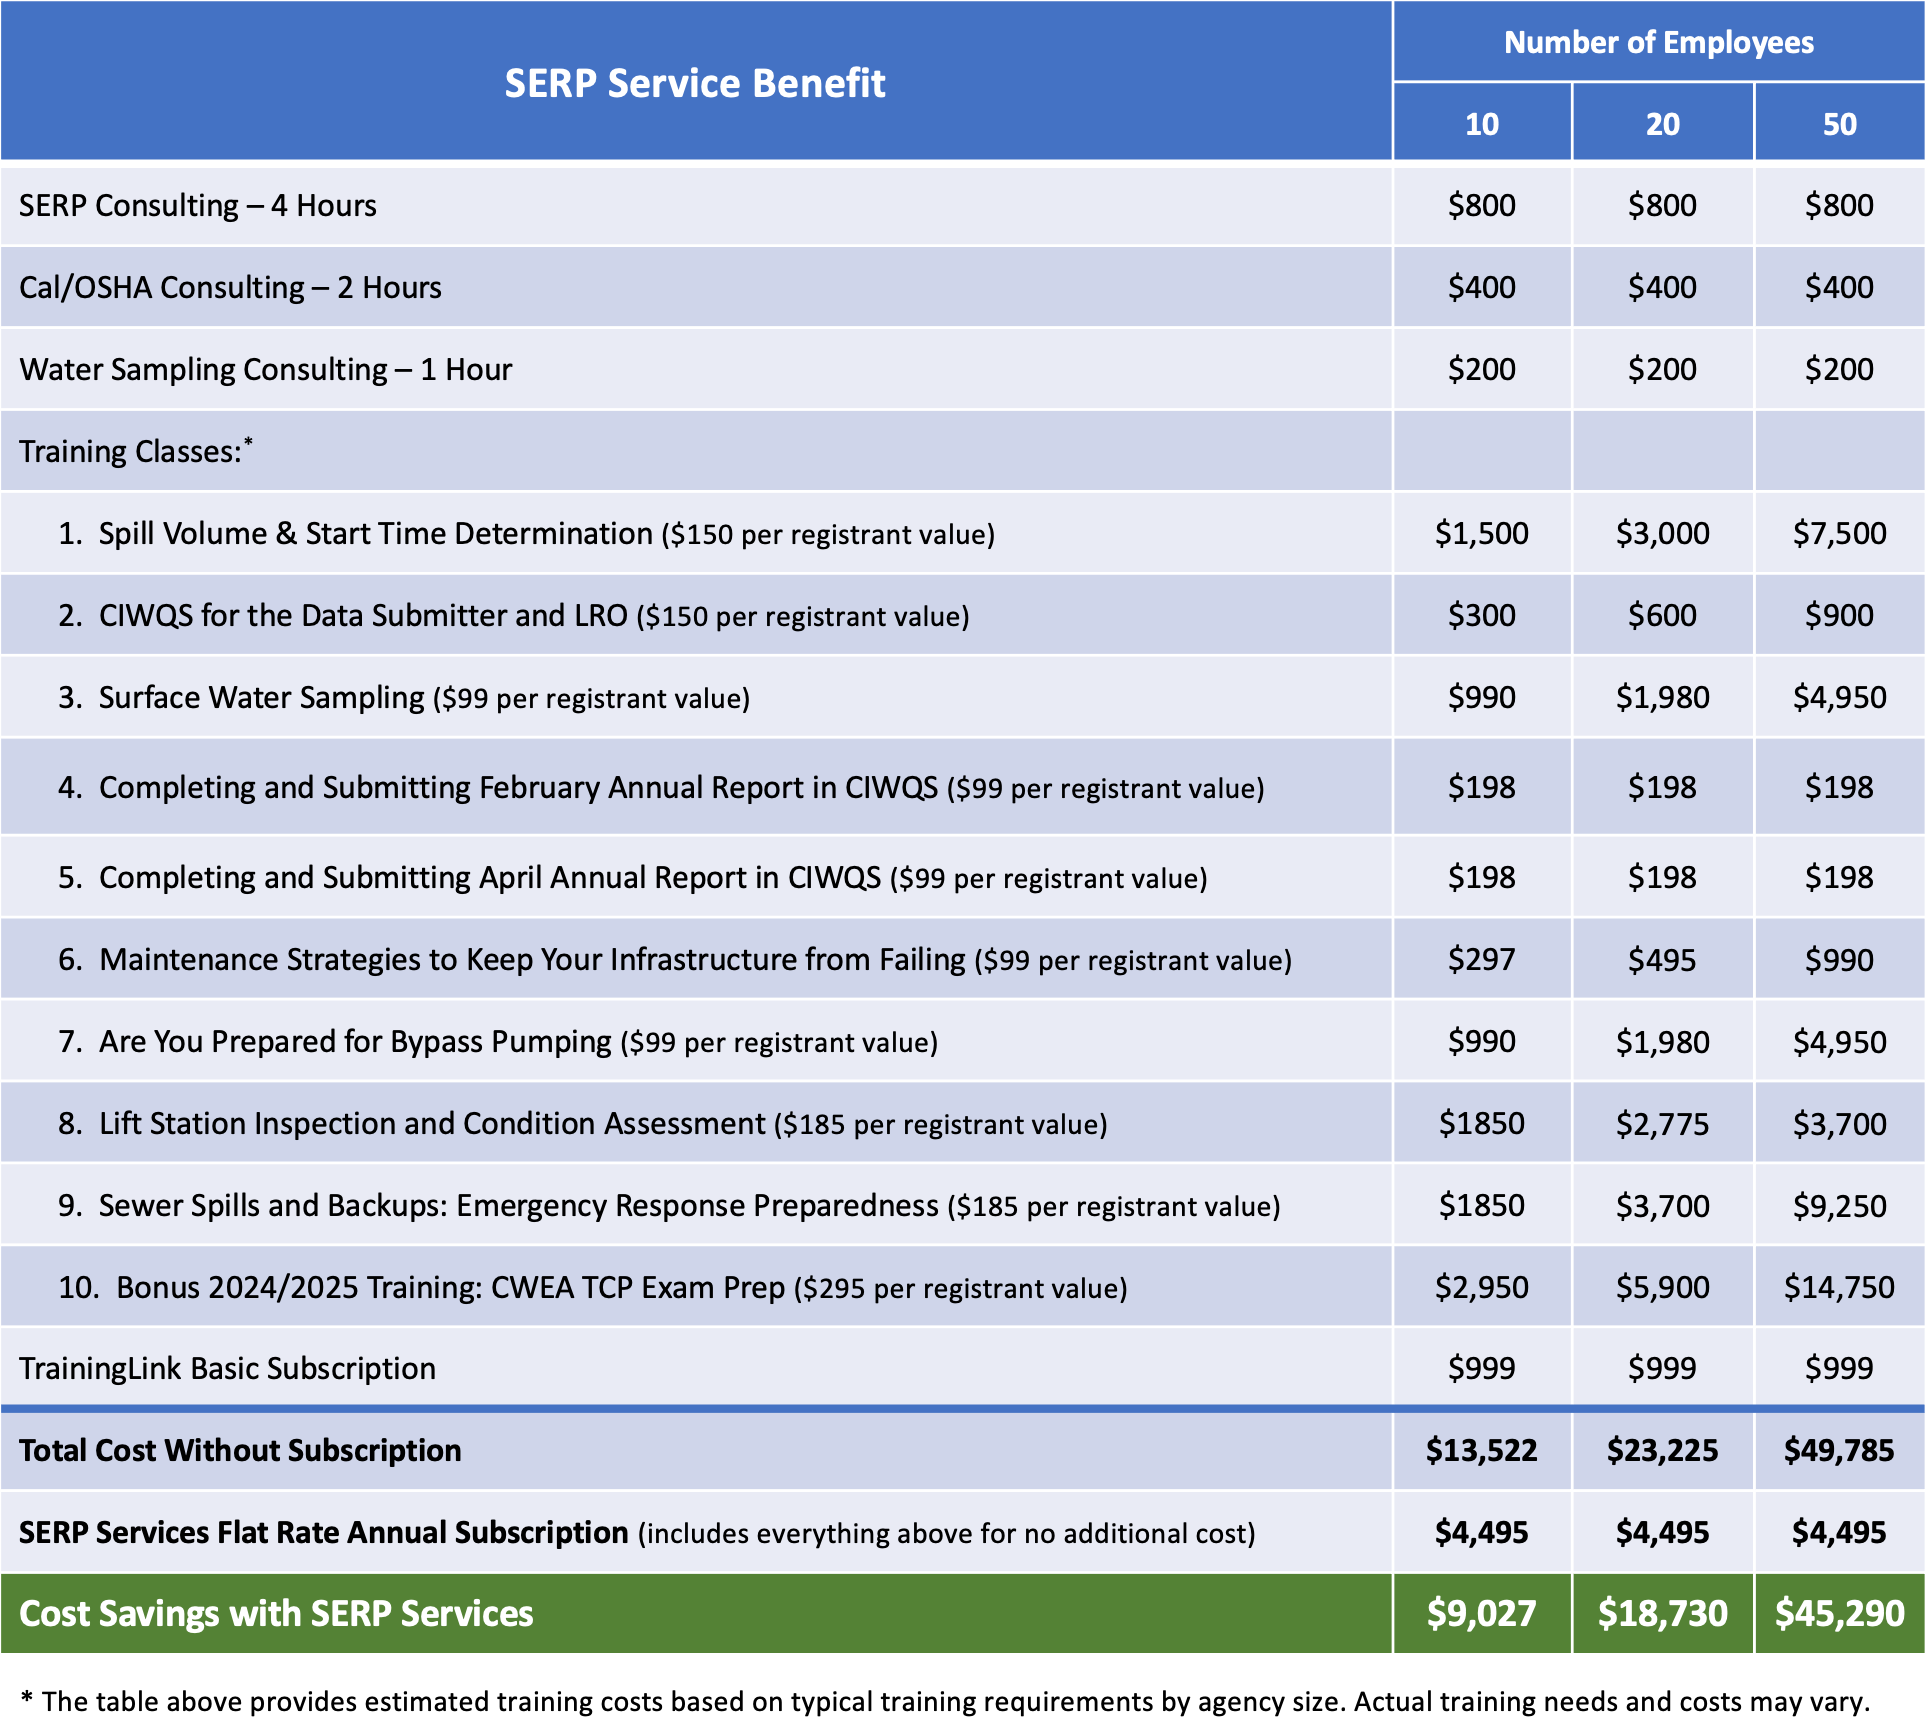Click TrainingLink Basic Subscription label
1926x1734 pixels.
227,1368
